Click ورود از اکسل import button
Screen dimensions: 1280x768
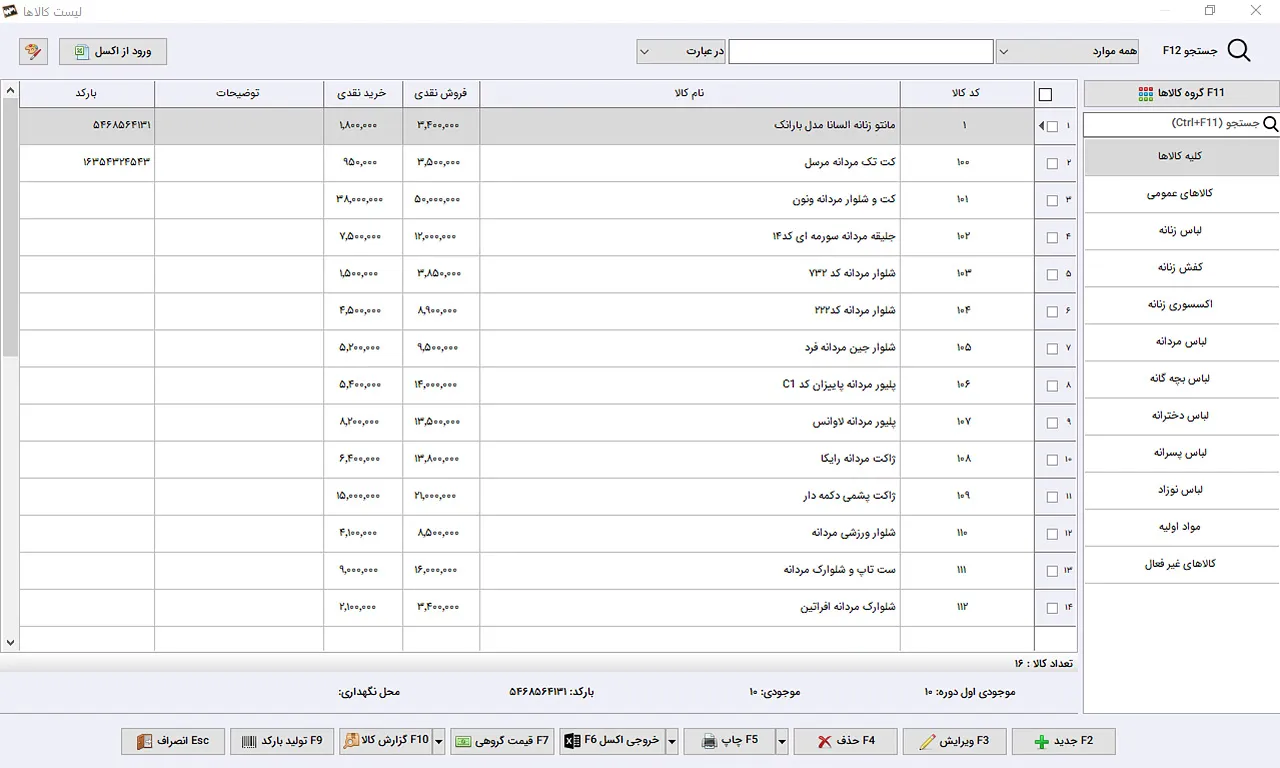point(113,51)
